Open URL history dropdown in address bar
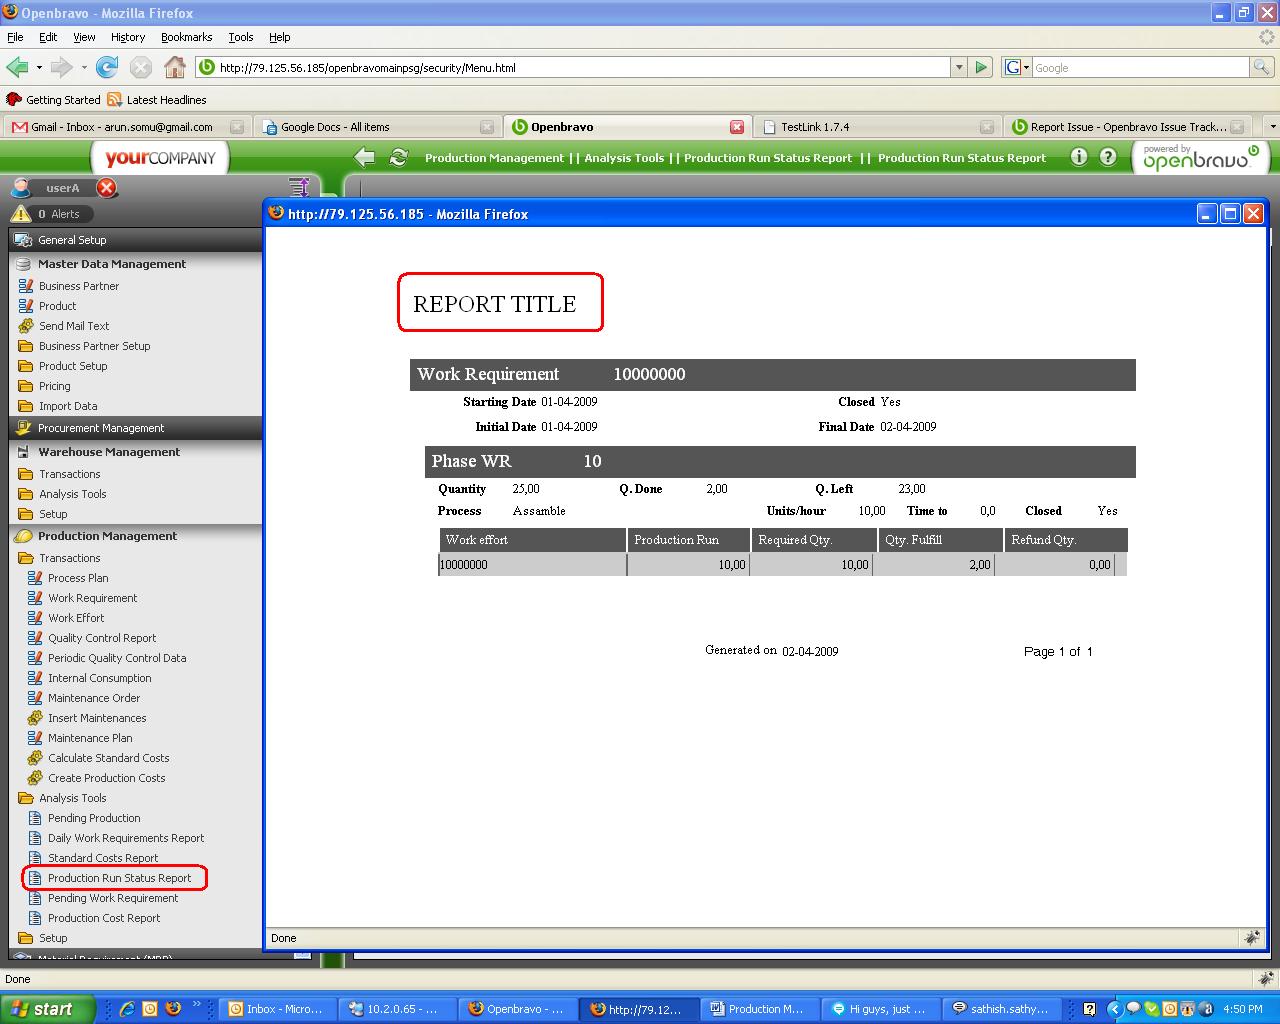This screenshot has height=1024, width=1280. [x=959, y=68]
